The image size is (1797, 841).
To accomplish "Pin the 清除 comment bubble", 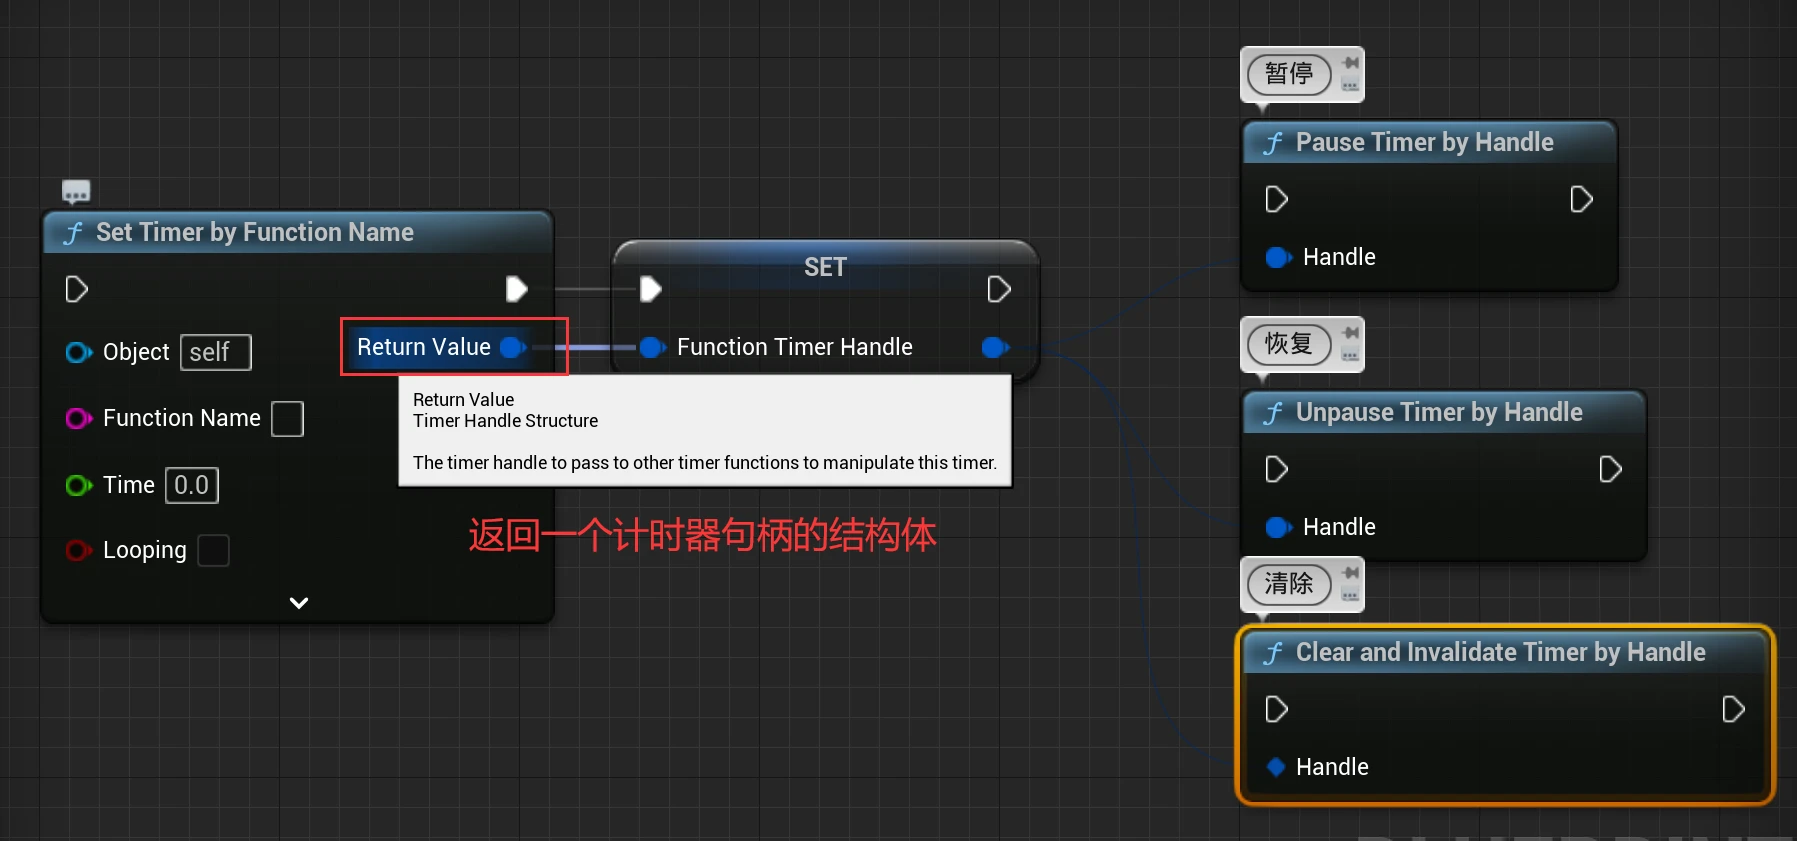I will pos(1351,573).
